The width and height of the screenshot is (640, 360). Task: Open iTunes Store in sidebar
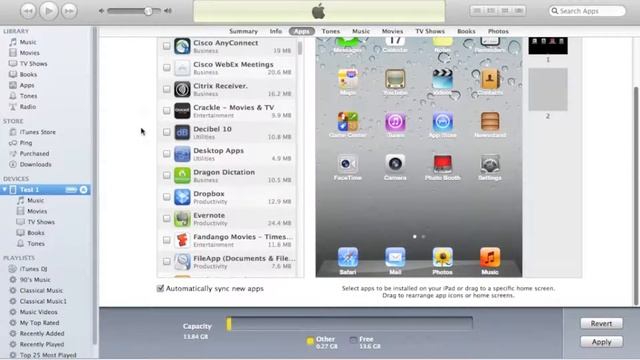[38, 132]
